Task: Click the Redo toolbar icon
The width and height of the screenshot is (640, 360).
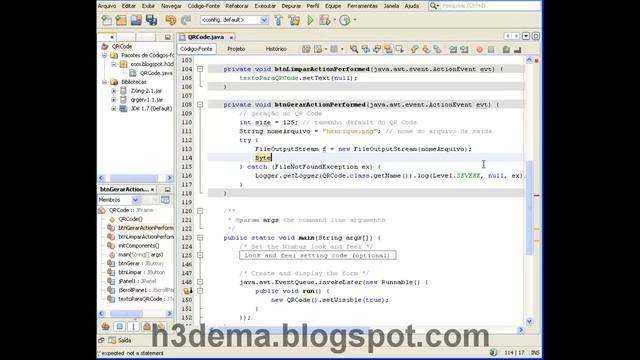Action: 186,20
